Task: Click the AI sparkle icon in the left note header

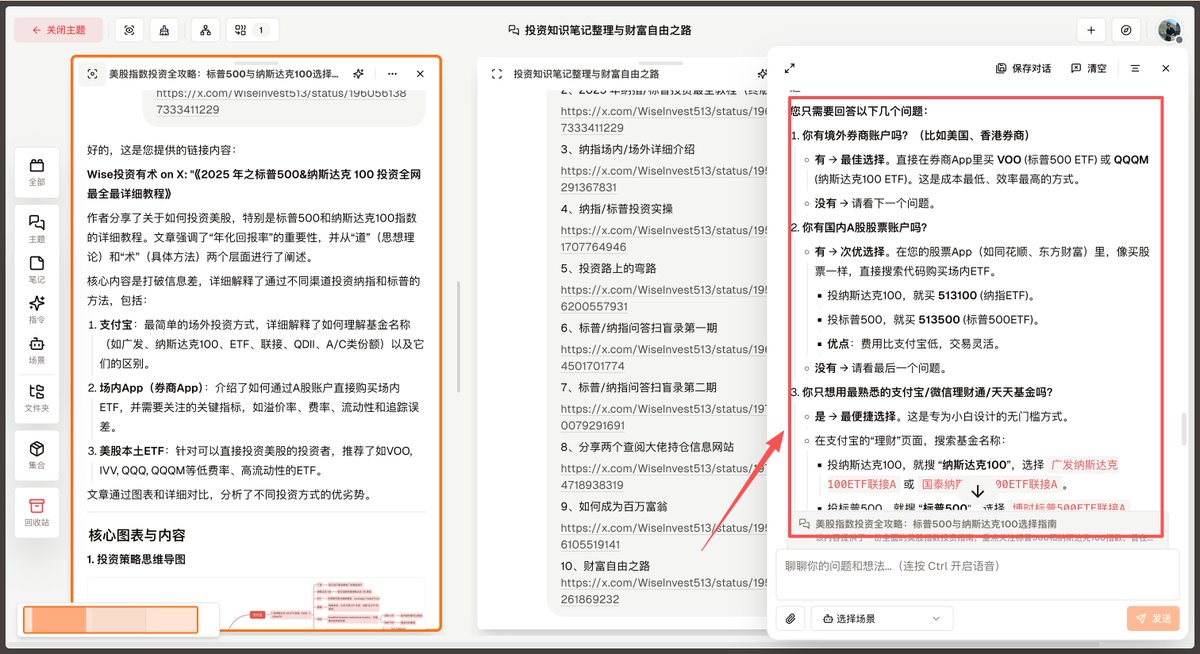Action: point(358,74)
